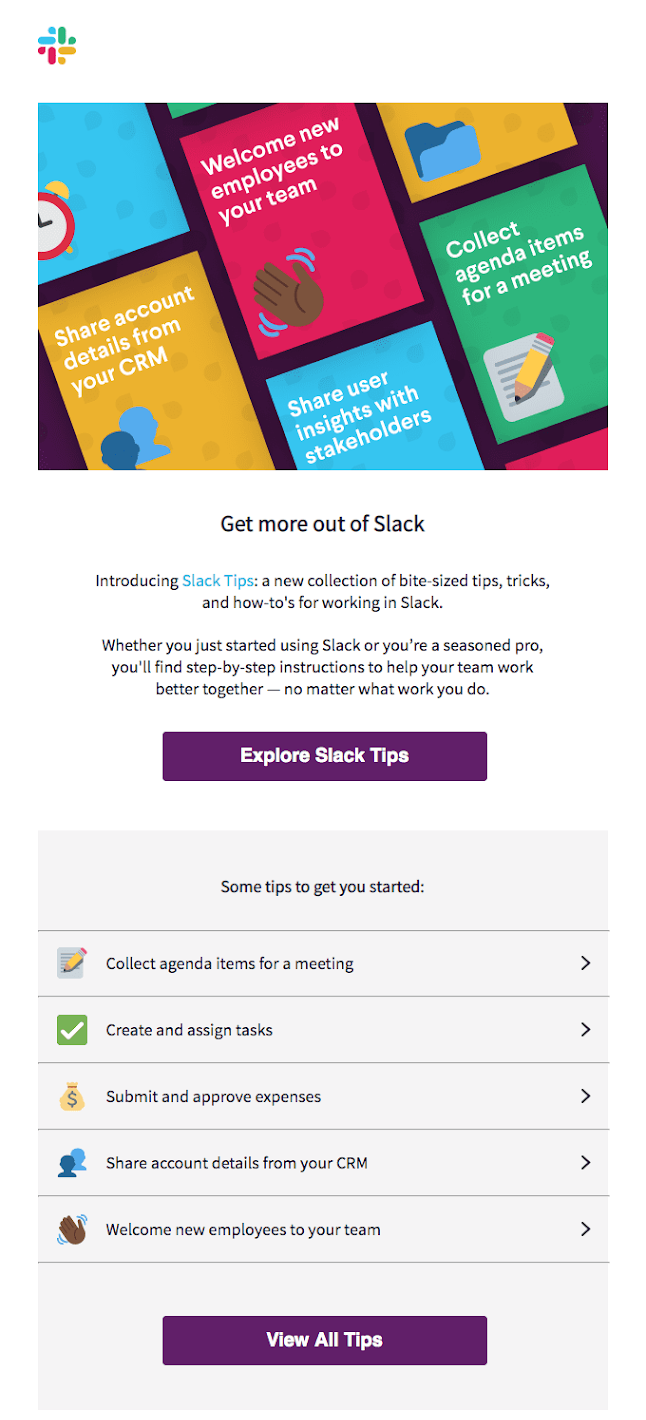Click the View All Tips button

325,1340
